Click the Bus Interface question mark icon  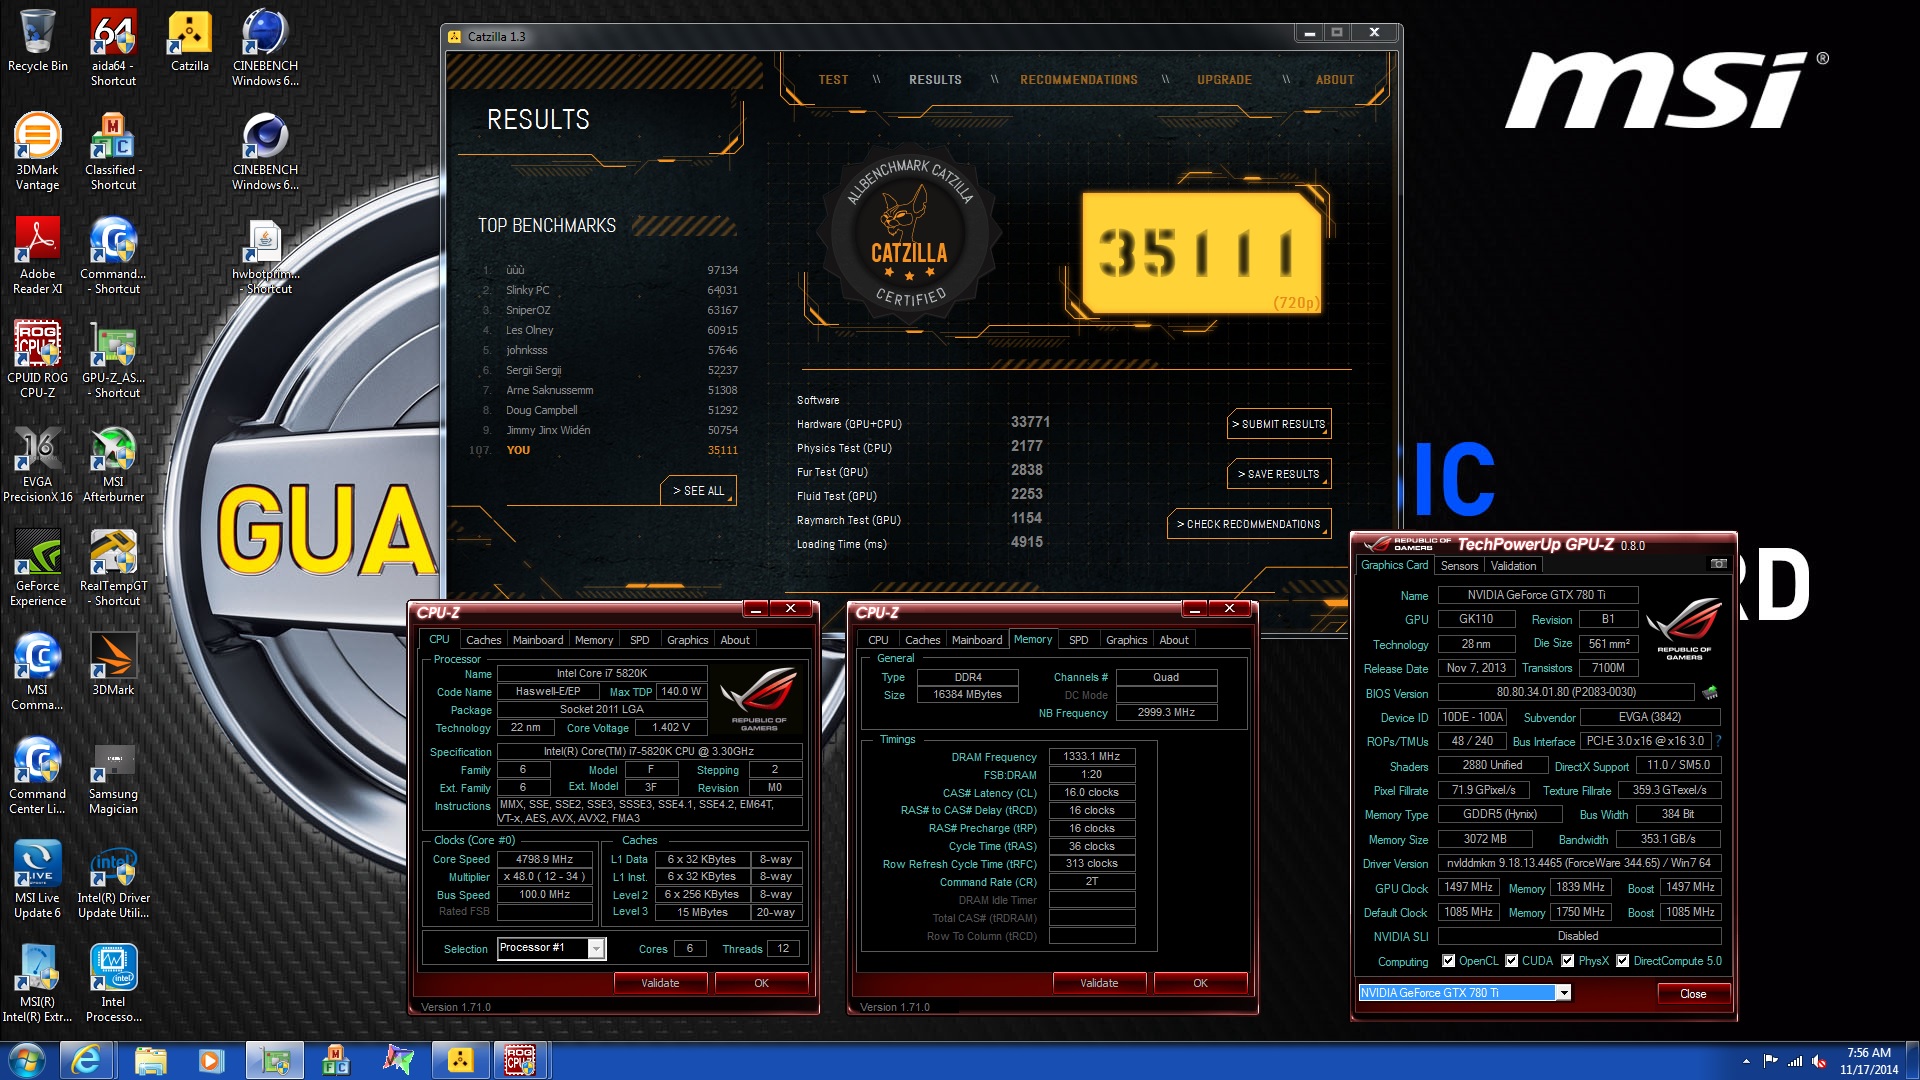[1718, 741]
